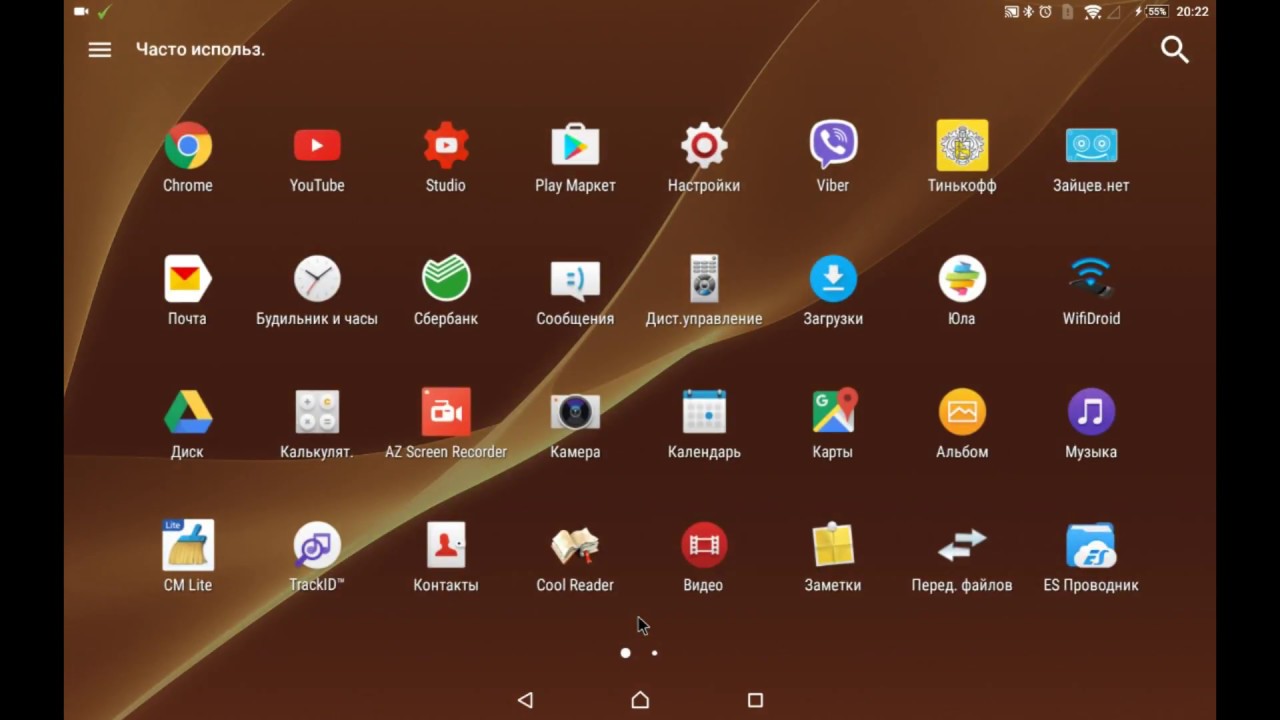This screenshot has height=720, width=1280.
Task: Open YouTube Studio app
Action: click(x=446, y=146)
